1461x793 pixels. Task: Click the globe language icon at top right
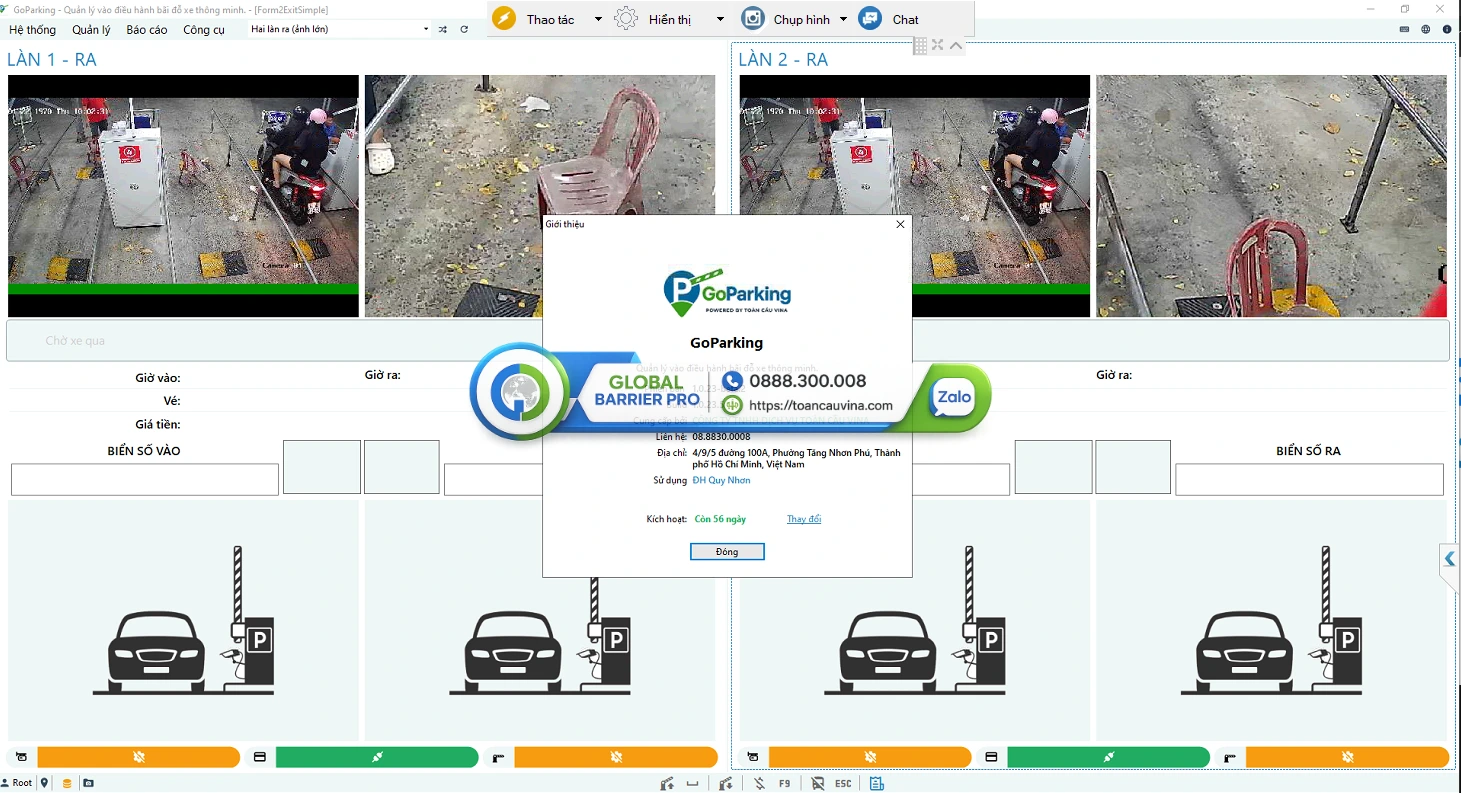coord(1426,29)
